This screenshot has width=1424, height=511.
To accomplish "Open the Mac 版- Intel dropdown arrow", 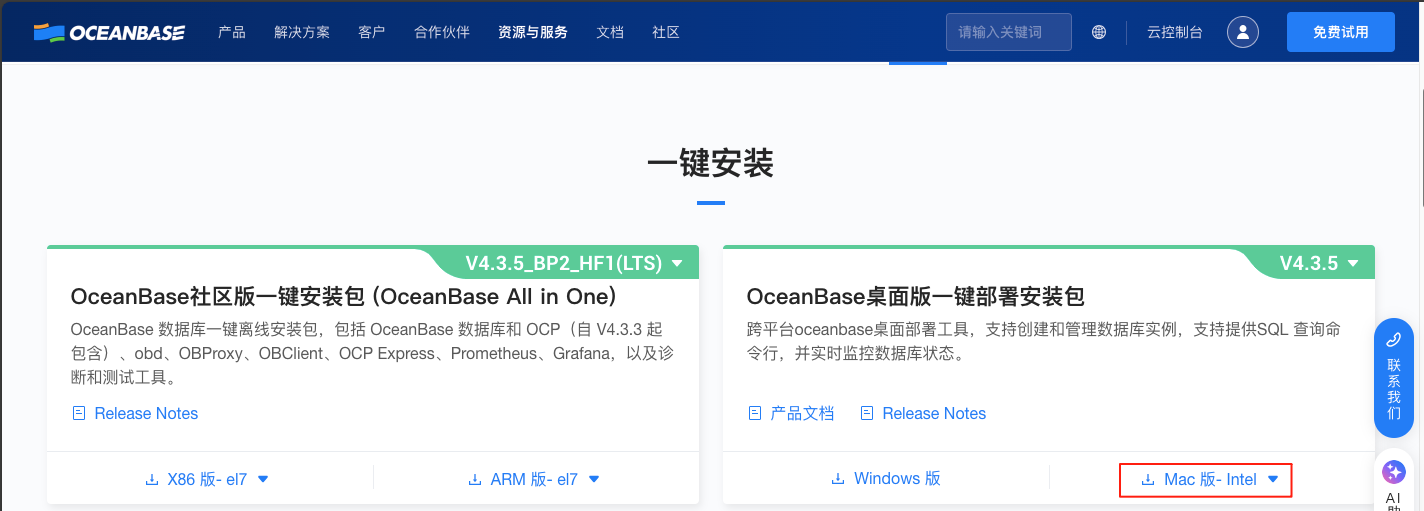I will 1273,480.
